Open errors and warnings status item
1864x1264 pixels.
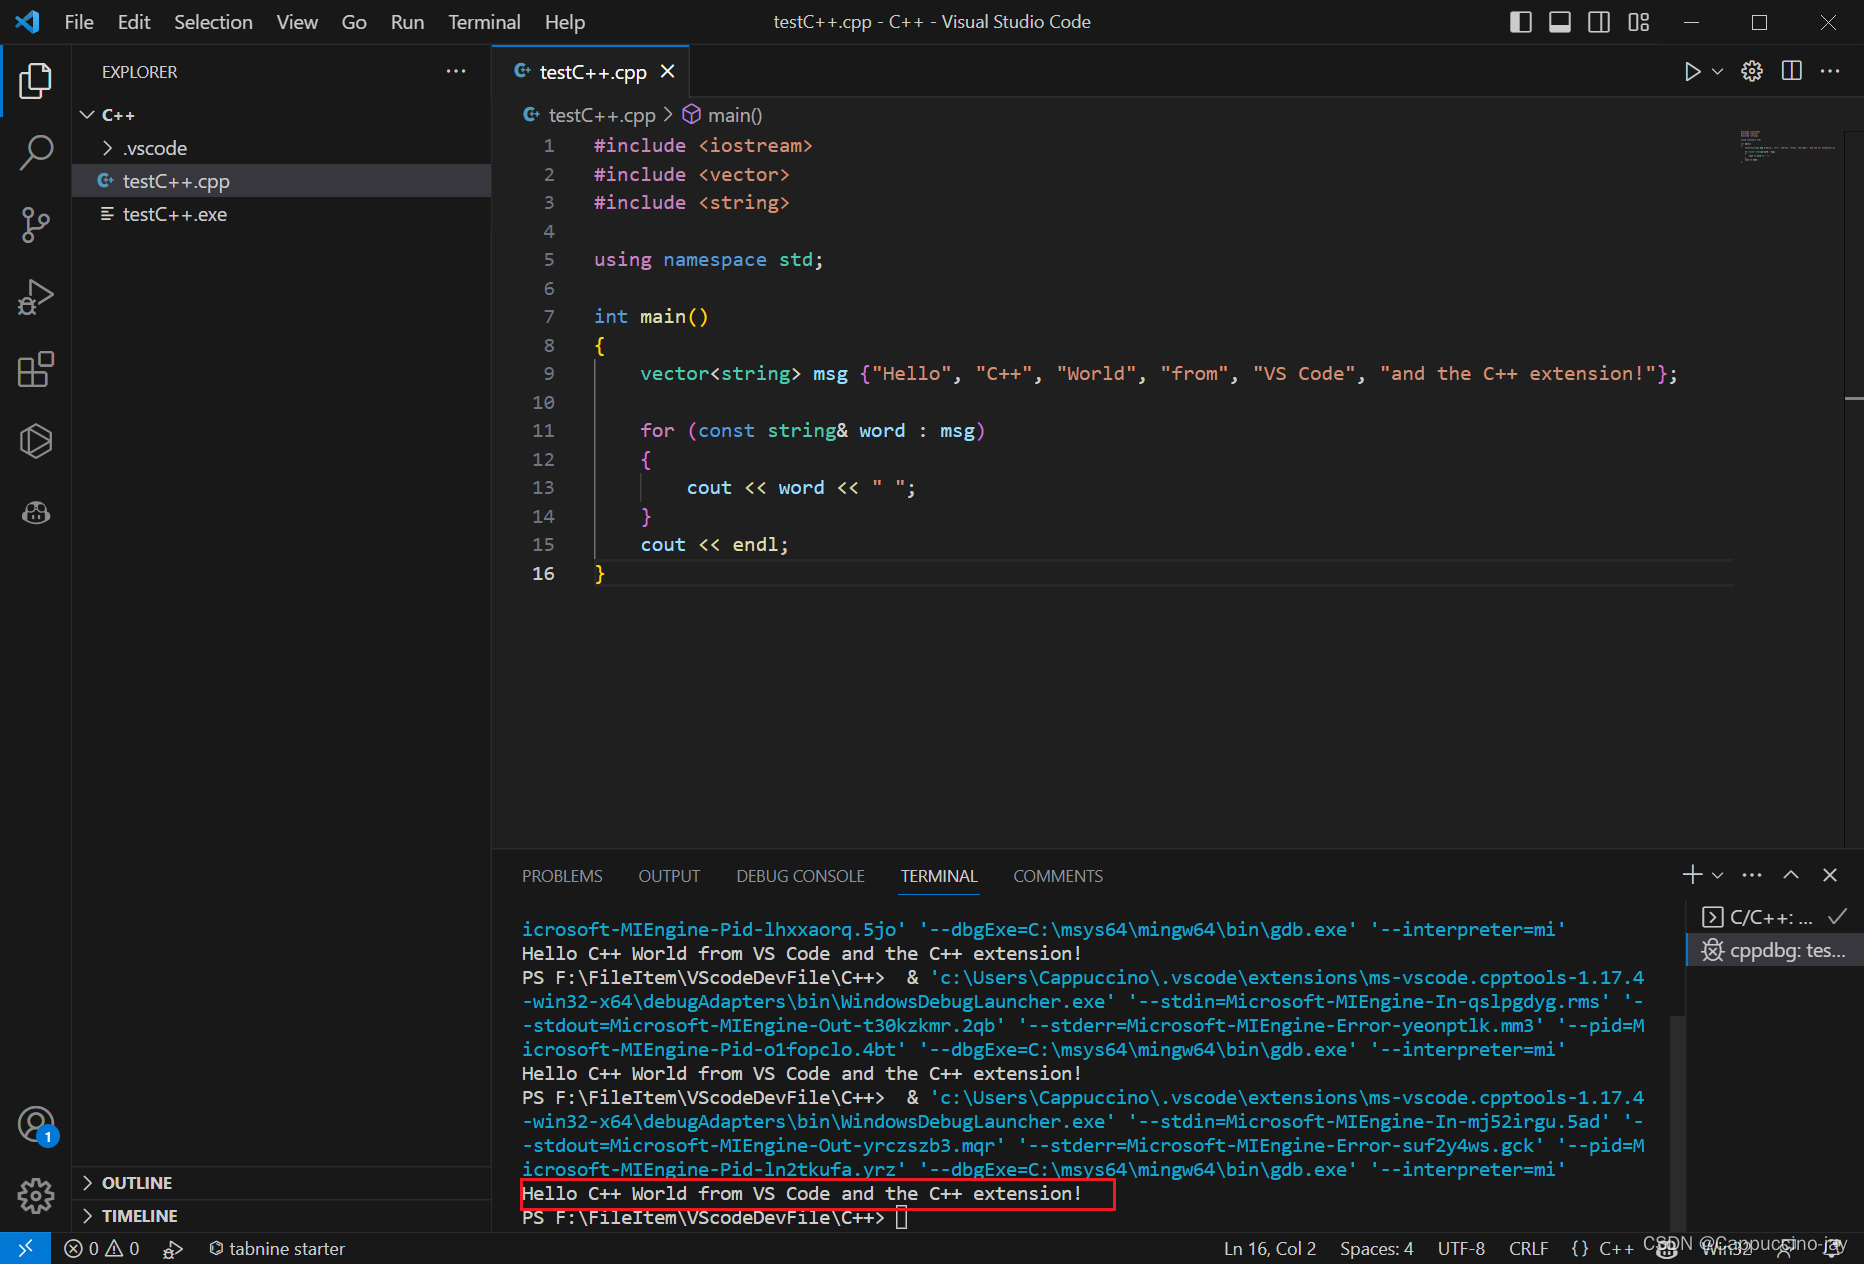tap(101, 1248)
